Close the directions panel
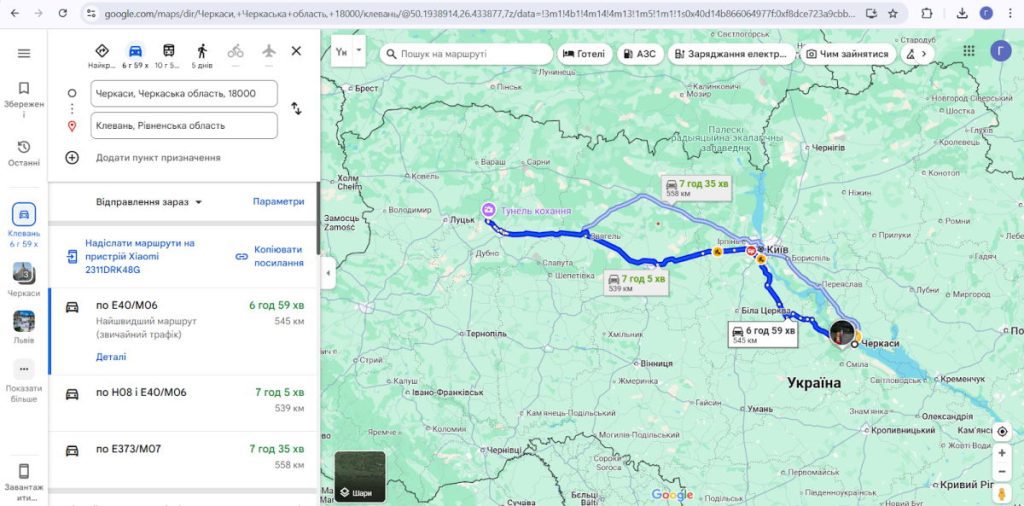Viewport: 1024px width, 506px height. [296, 51]
